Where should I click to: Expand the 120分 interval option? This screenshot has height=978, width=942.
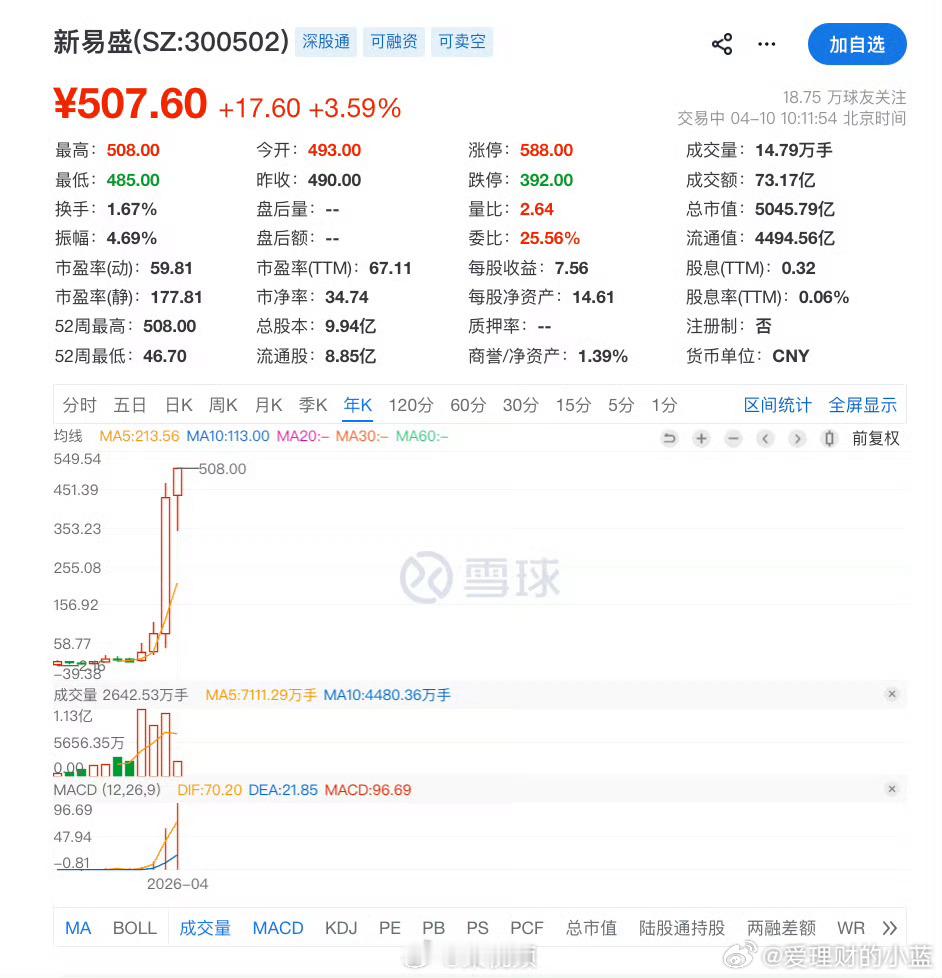(x=410, y=405)
